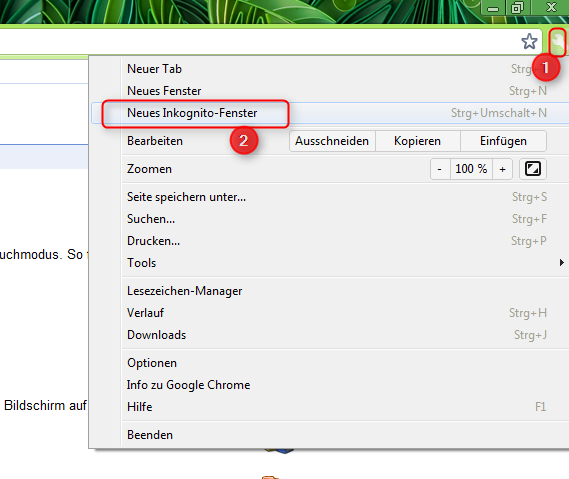569x479 pixels.
Task: Click the fullscreen zoom icon
Action: coord(533,169)
